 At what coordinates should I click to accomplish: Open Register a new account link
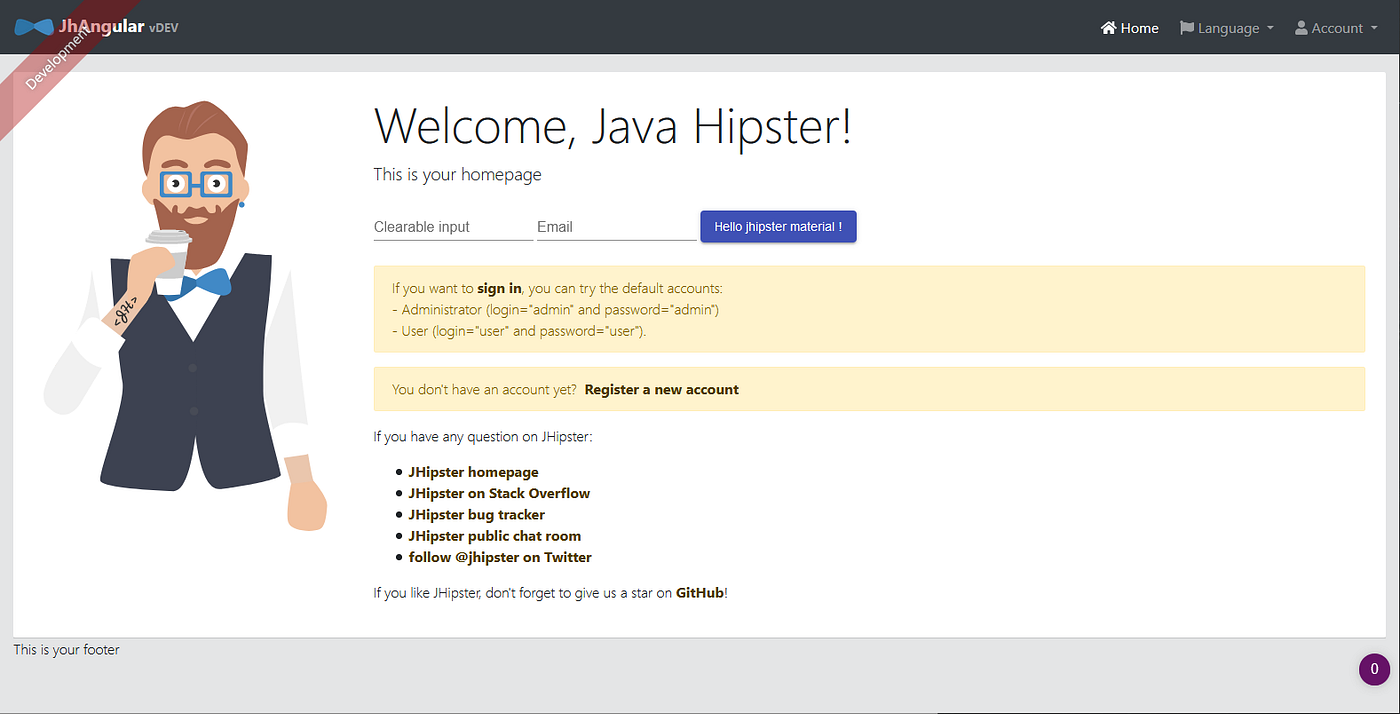coord(662,389)
